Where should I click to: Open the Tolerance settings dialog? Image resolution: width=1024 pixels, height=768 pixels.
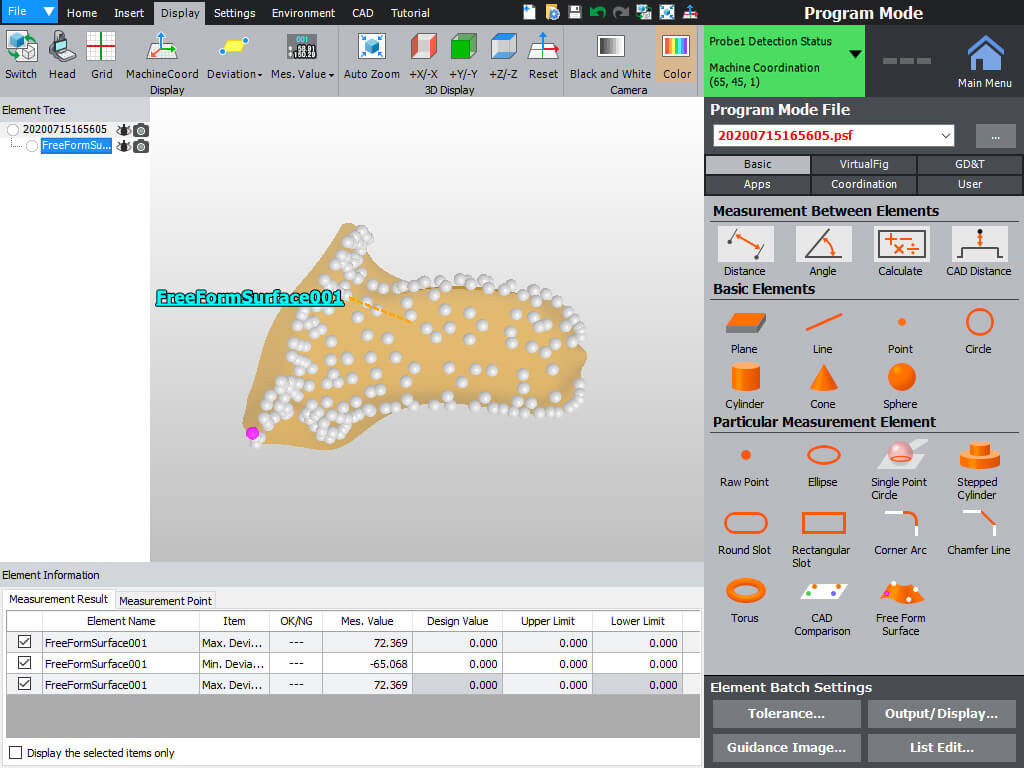pyautogui.click(x=786, y=714)
